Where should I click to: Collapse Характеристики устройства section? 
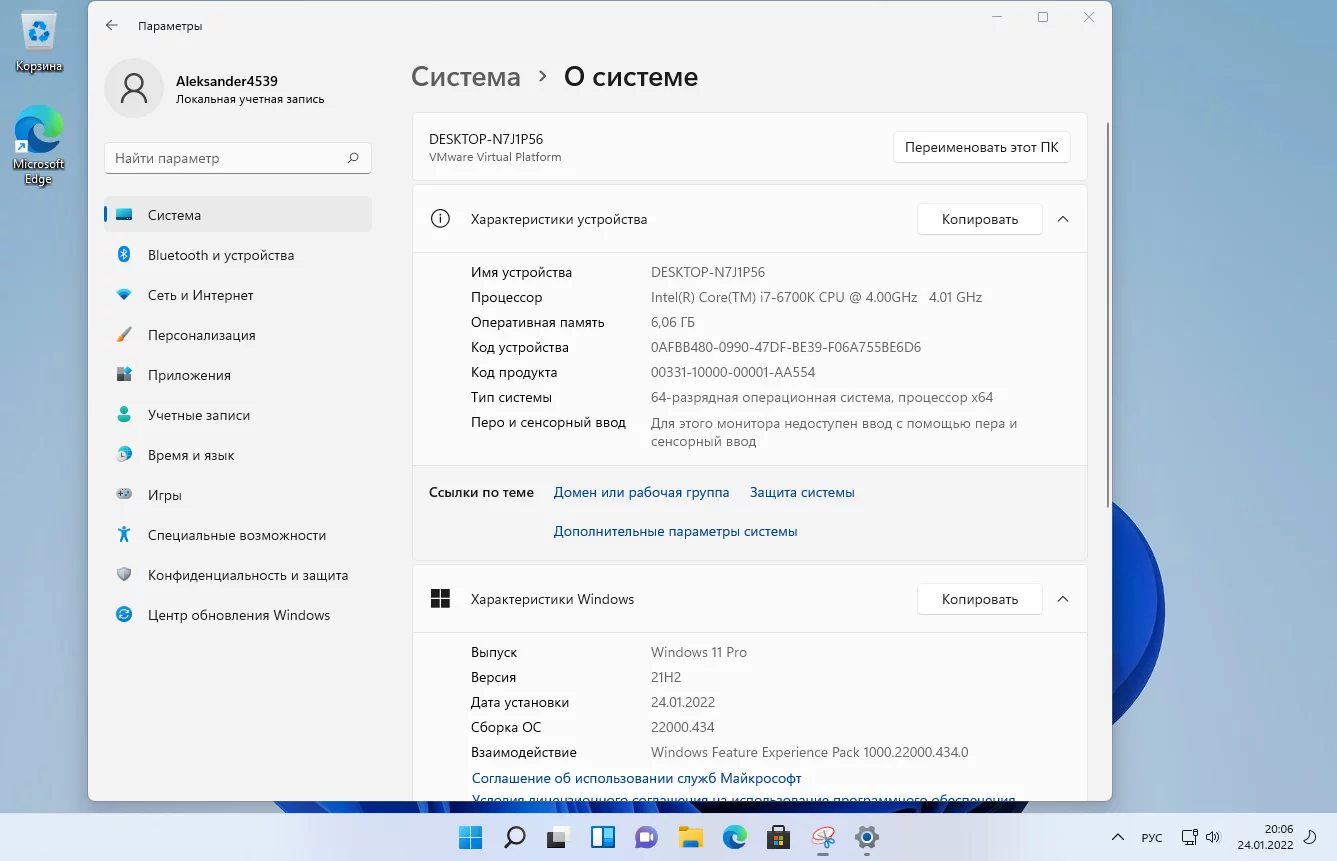point(1063,219)
